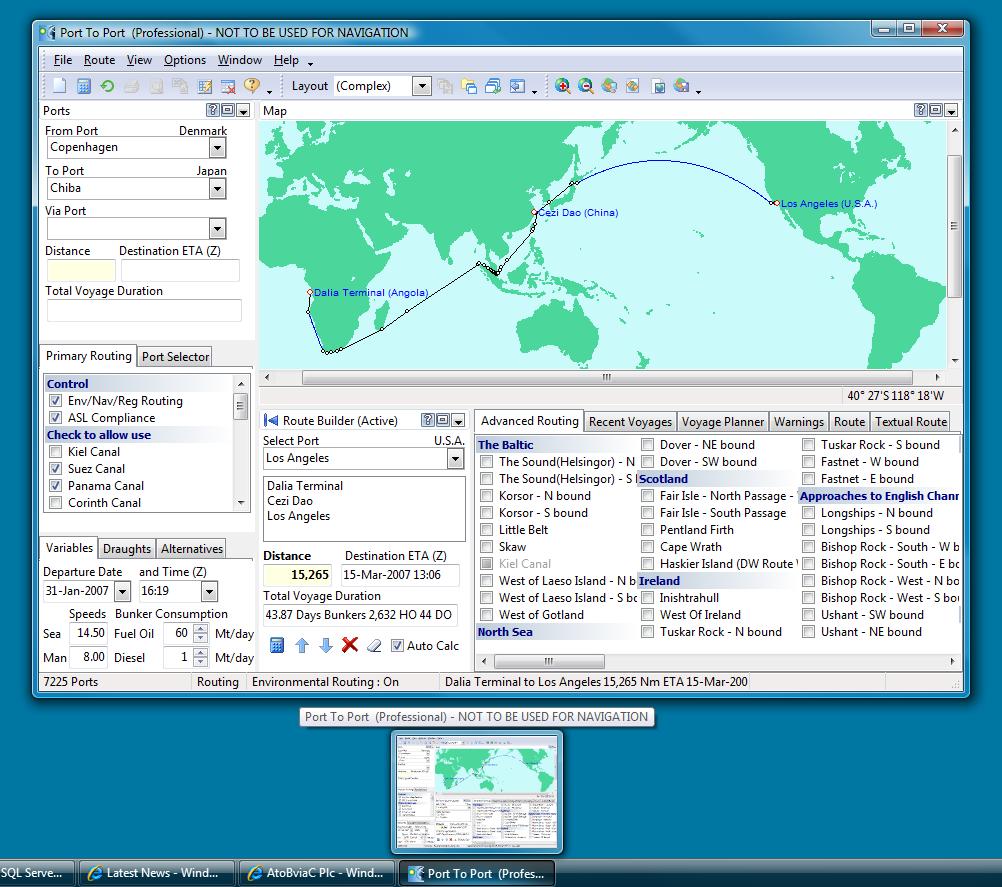1002x887 pixels.
Task: Click the Advanced Routing horizontal scrollbar thumb
Action: coord(549,661)
